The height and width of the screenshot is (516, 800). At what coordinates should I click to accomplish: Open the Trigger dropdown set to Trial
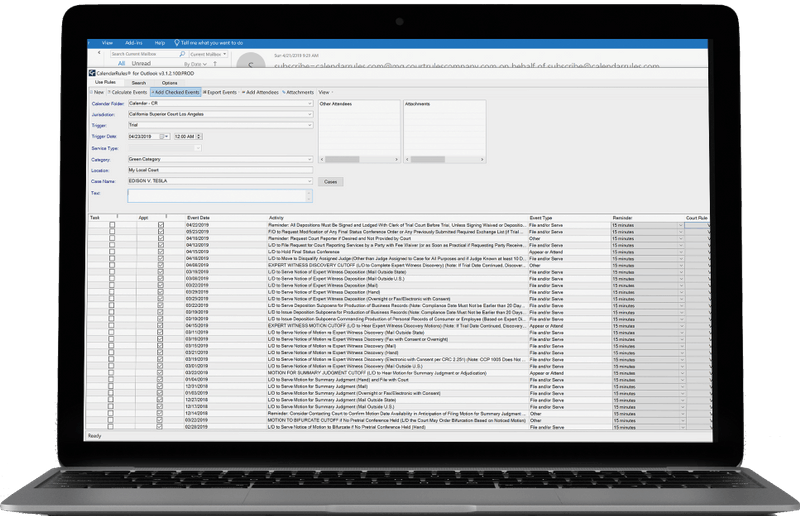pyautogui.click(x=311, y=125)
